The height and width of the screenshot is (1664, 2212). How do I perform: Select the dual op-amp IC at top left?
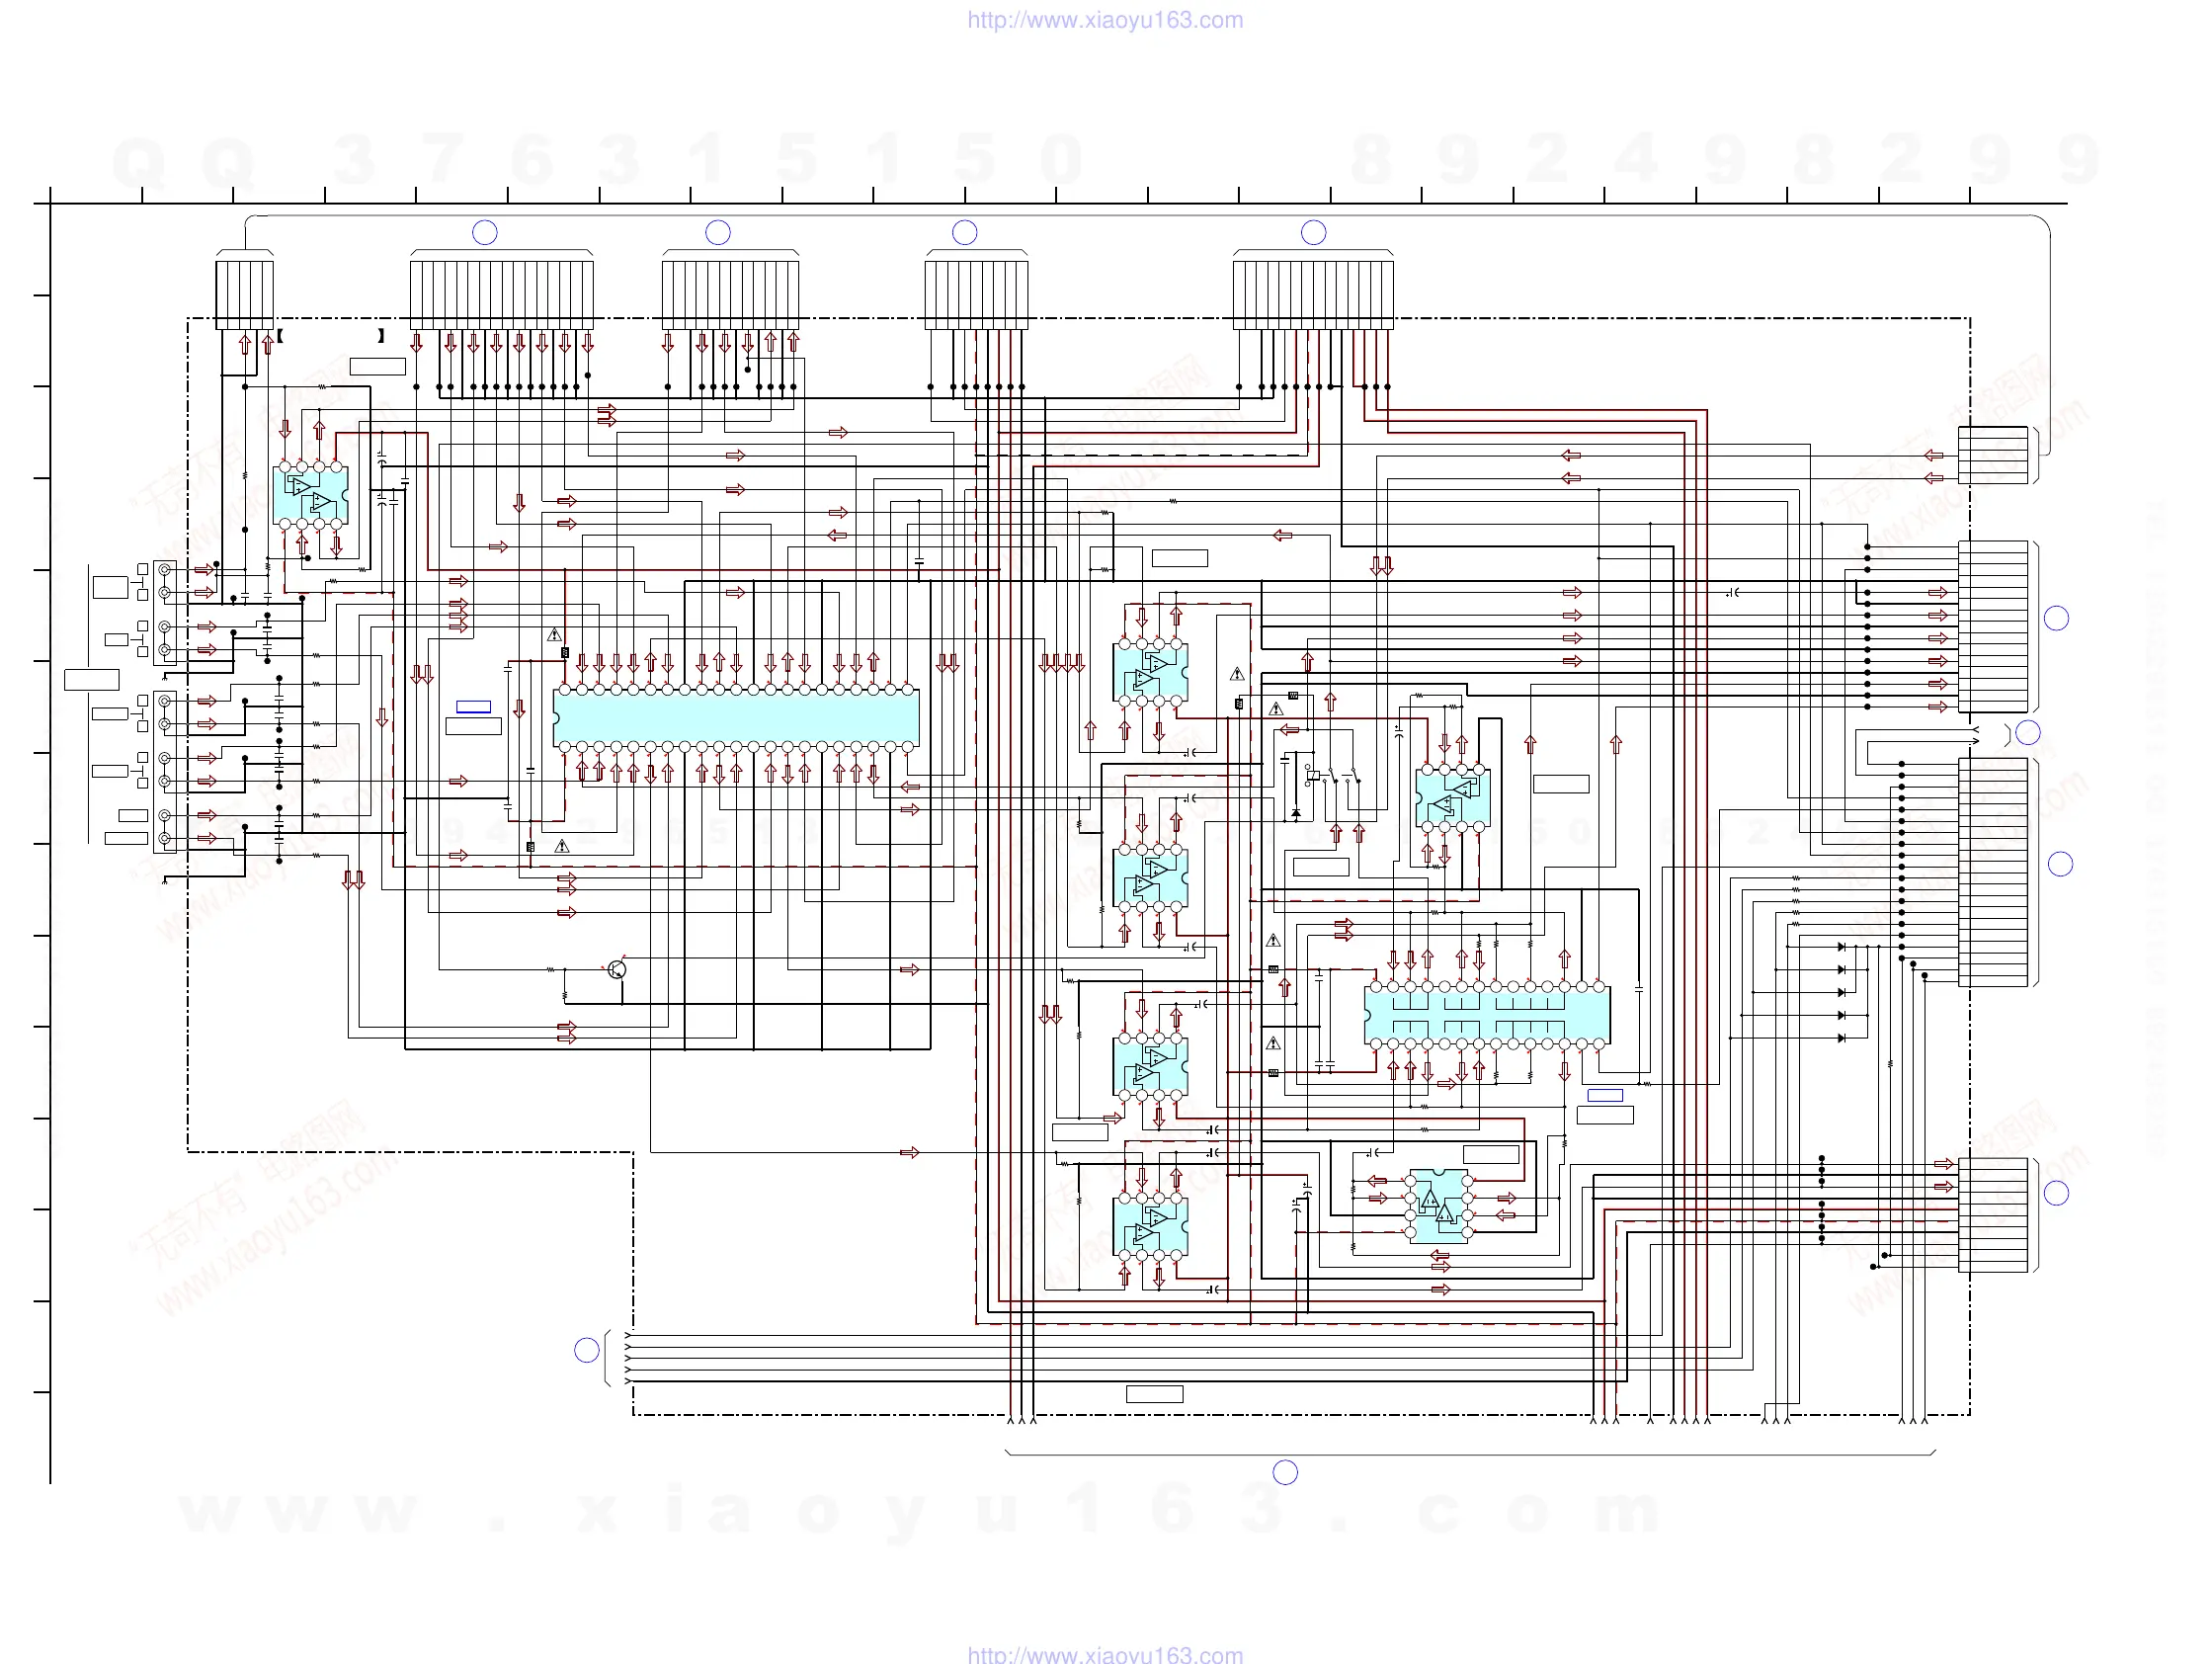point(310,495)
